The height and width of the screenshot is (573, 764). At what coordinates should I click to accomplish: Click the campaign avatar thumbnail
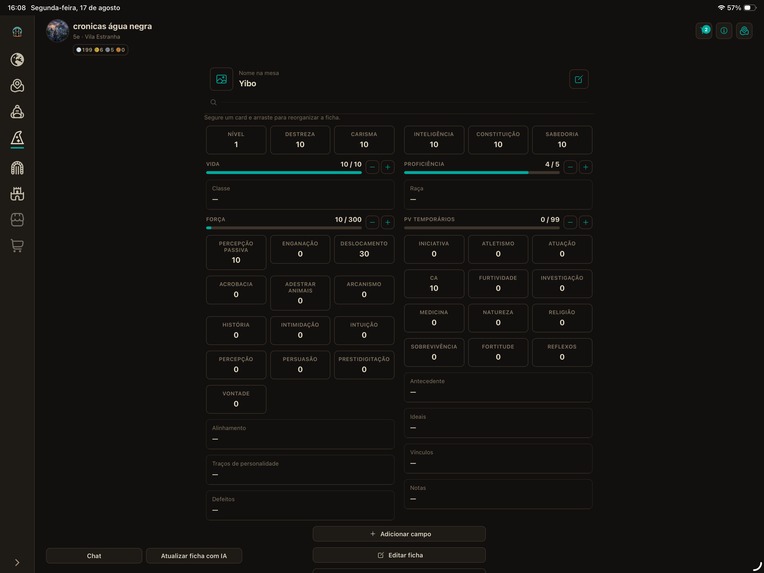click(x=57, y=31)
